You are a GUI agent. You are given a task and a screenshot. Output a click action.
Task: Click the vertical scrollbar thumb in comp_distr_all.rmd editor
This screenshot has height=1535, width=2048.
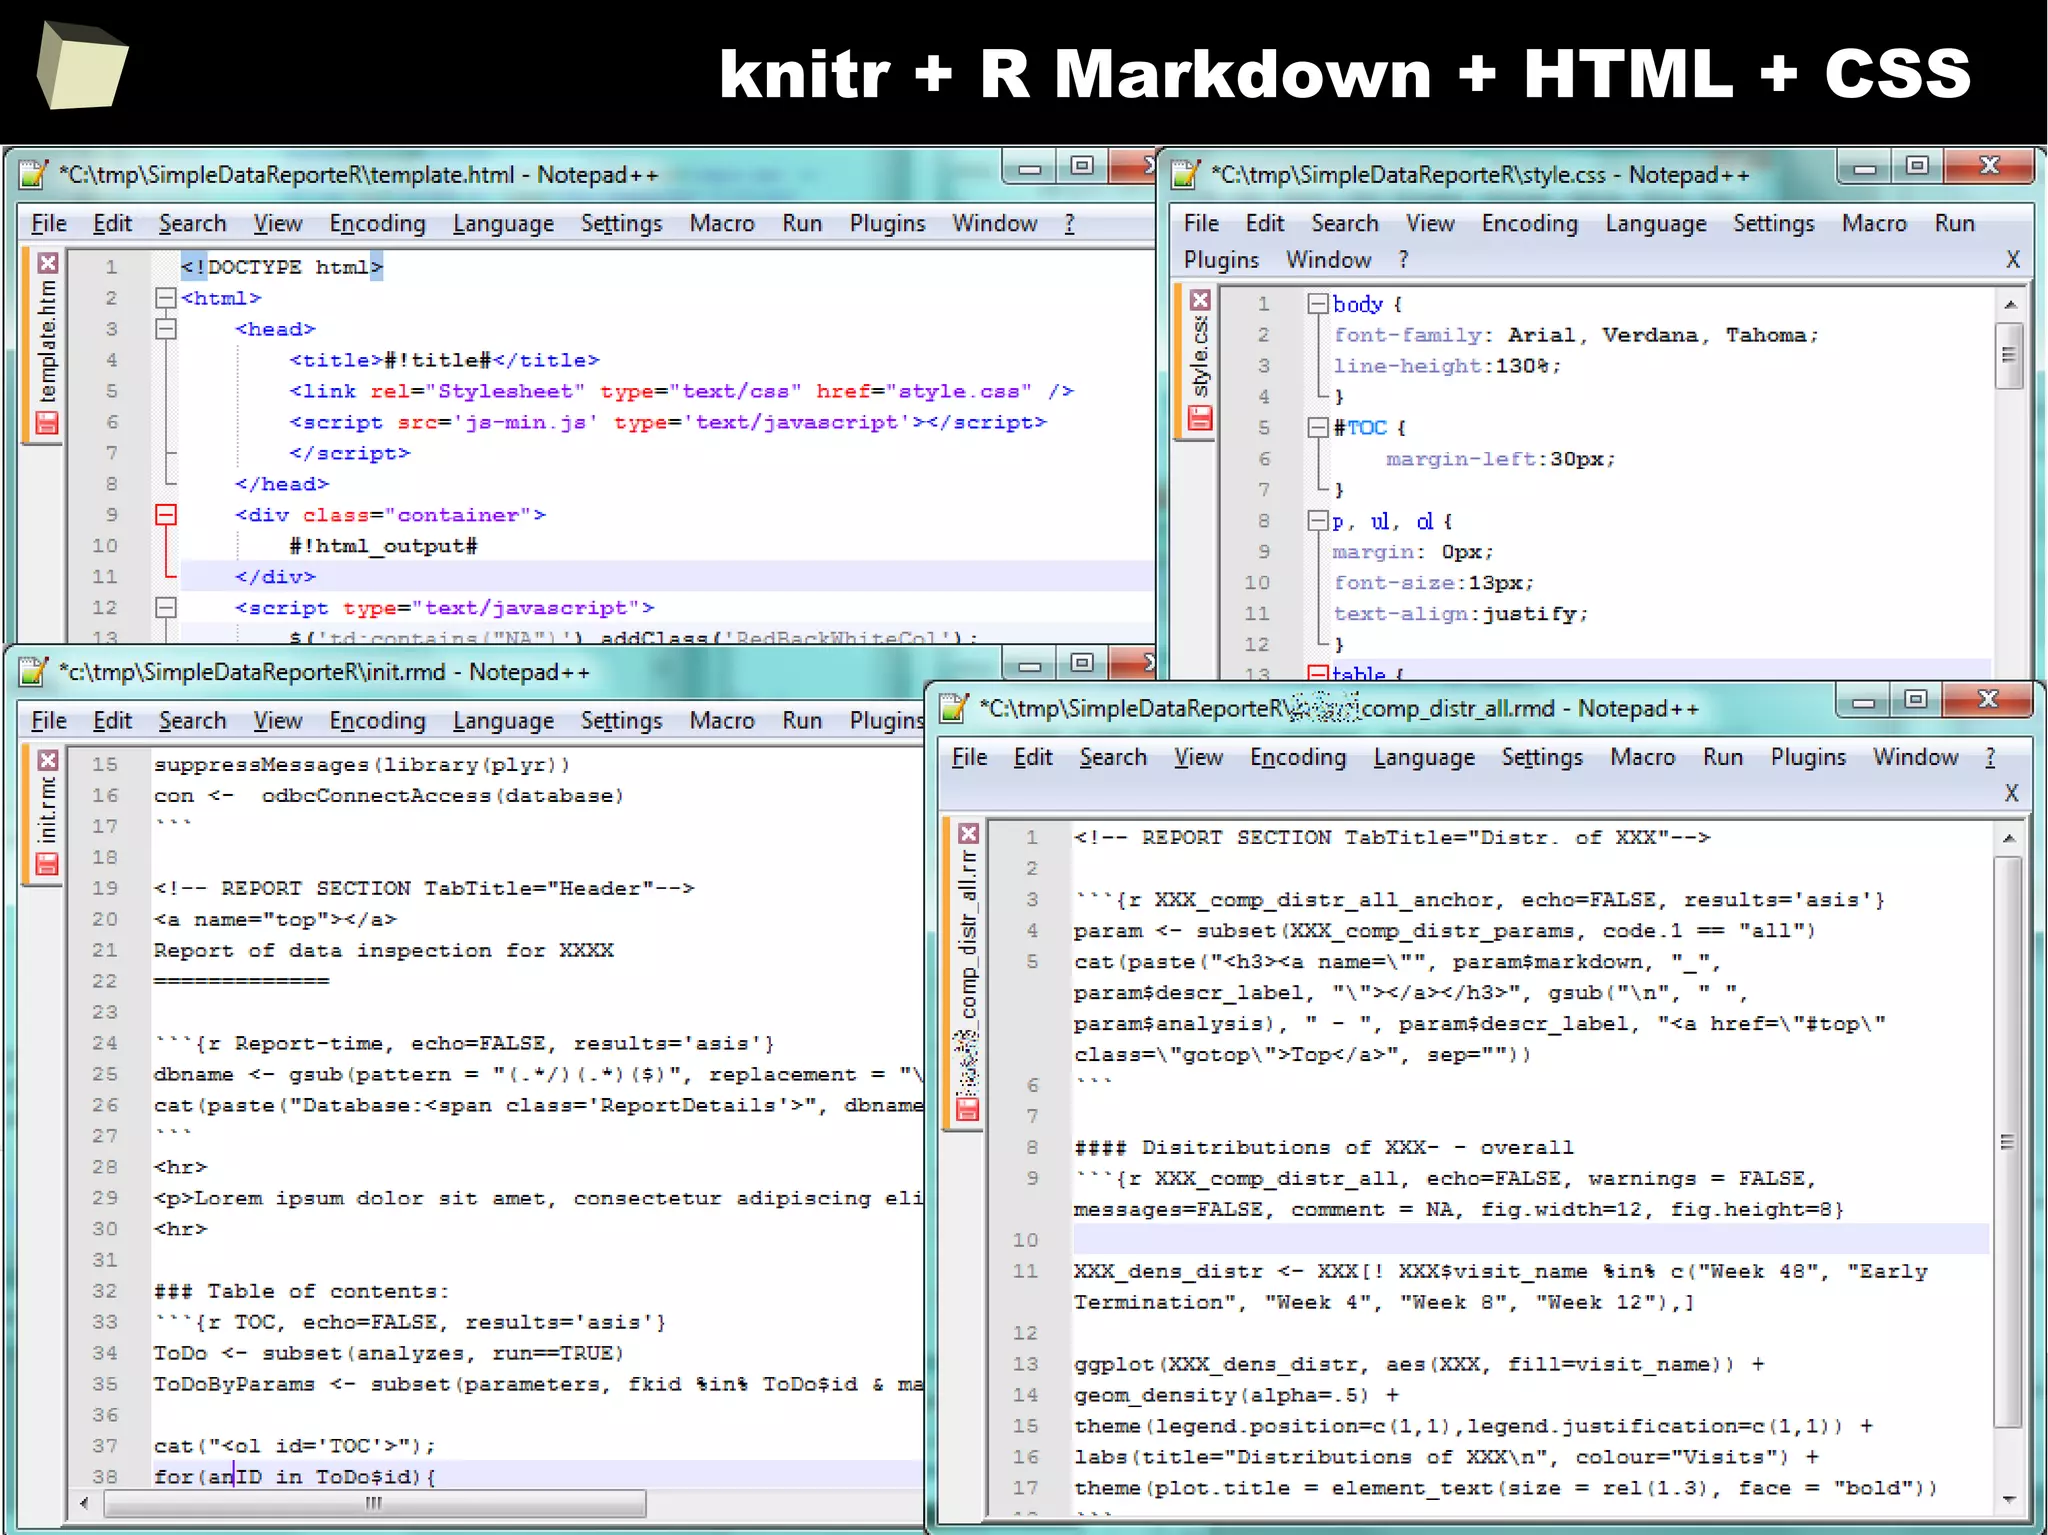[2008, 1142]
